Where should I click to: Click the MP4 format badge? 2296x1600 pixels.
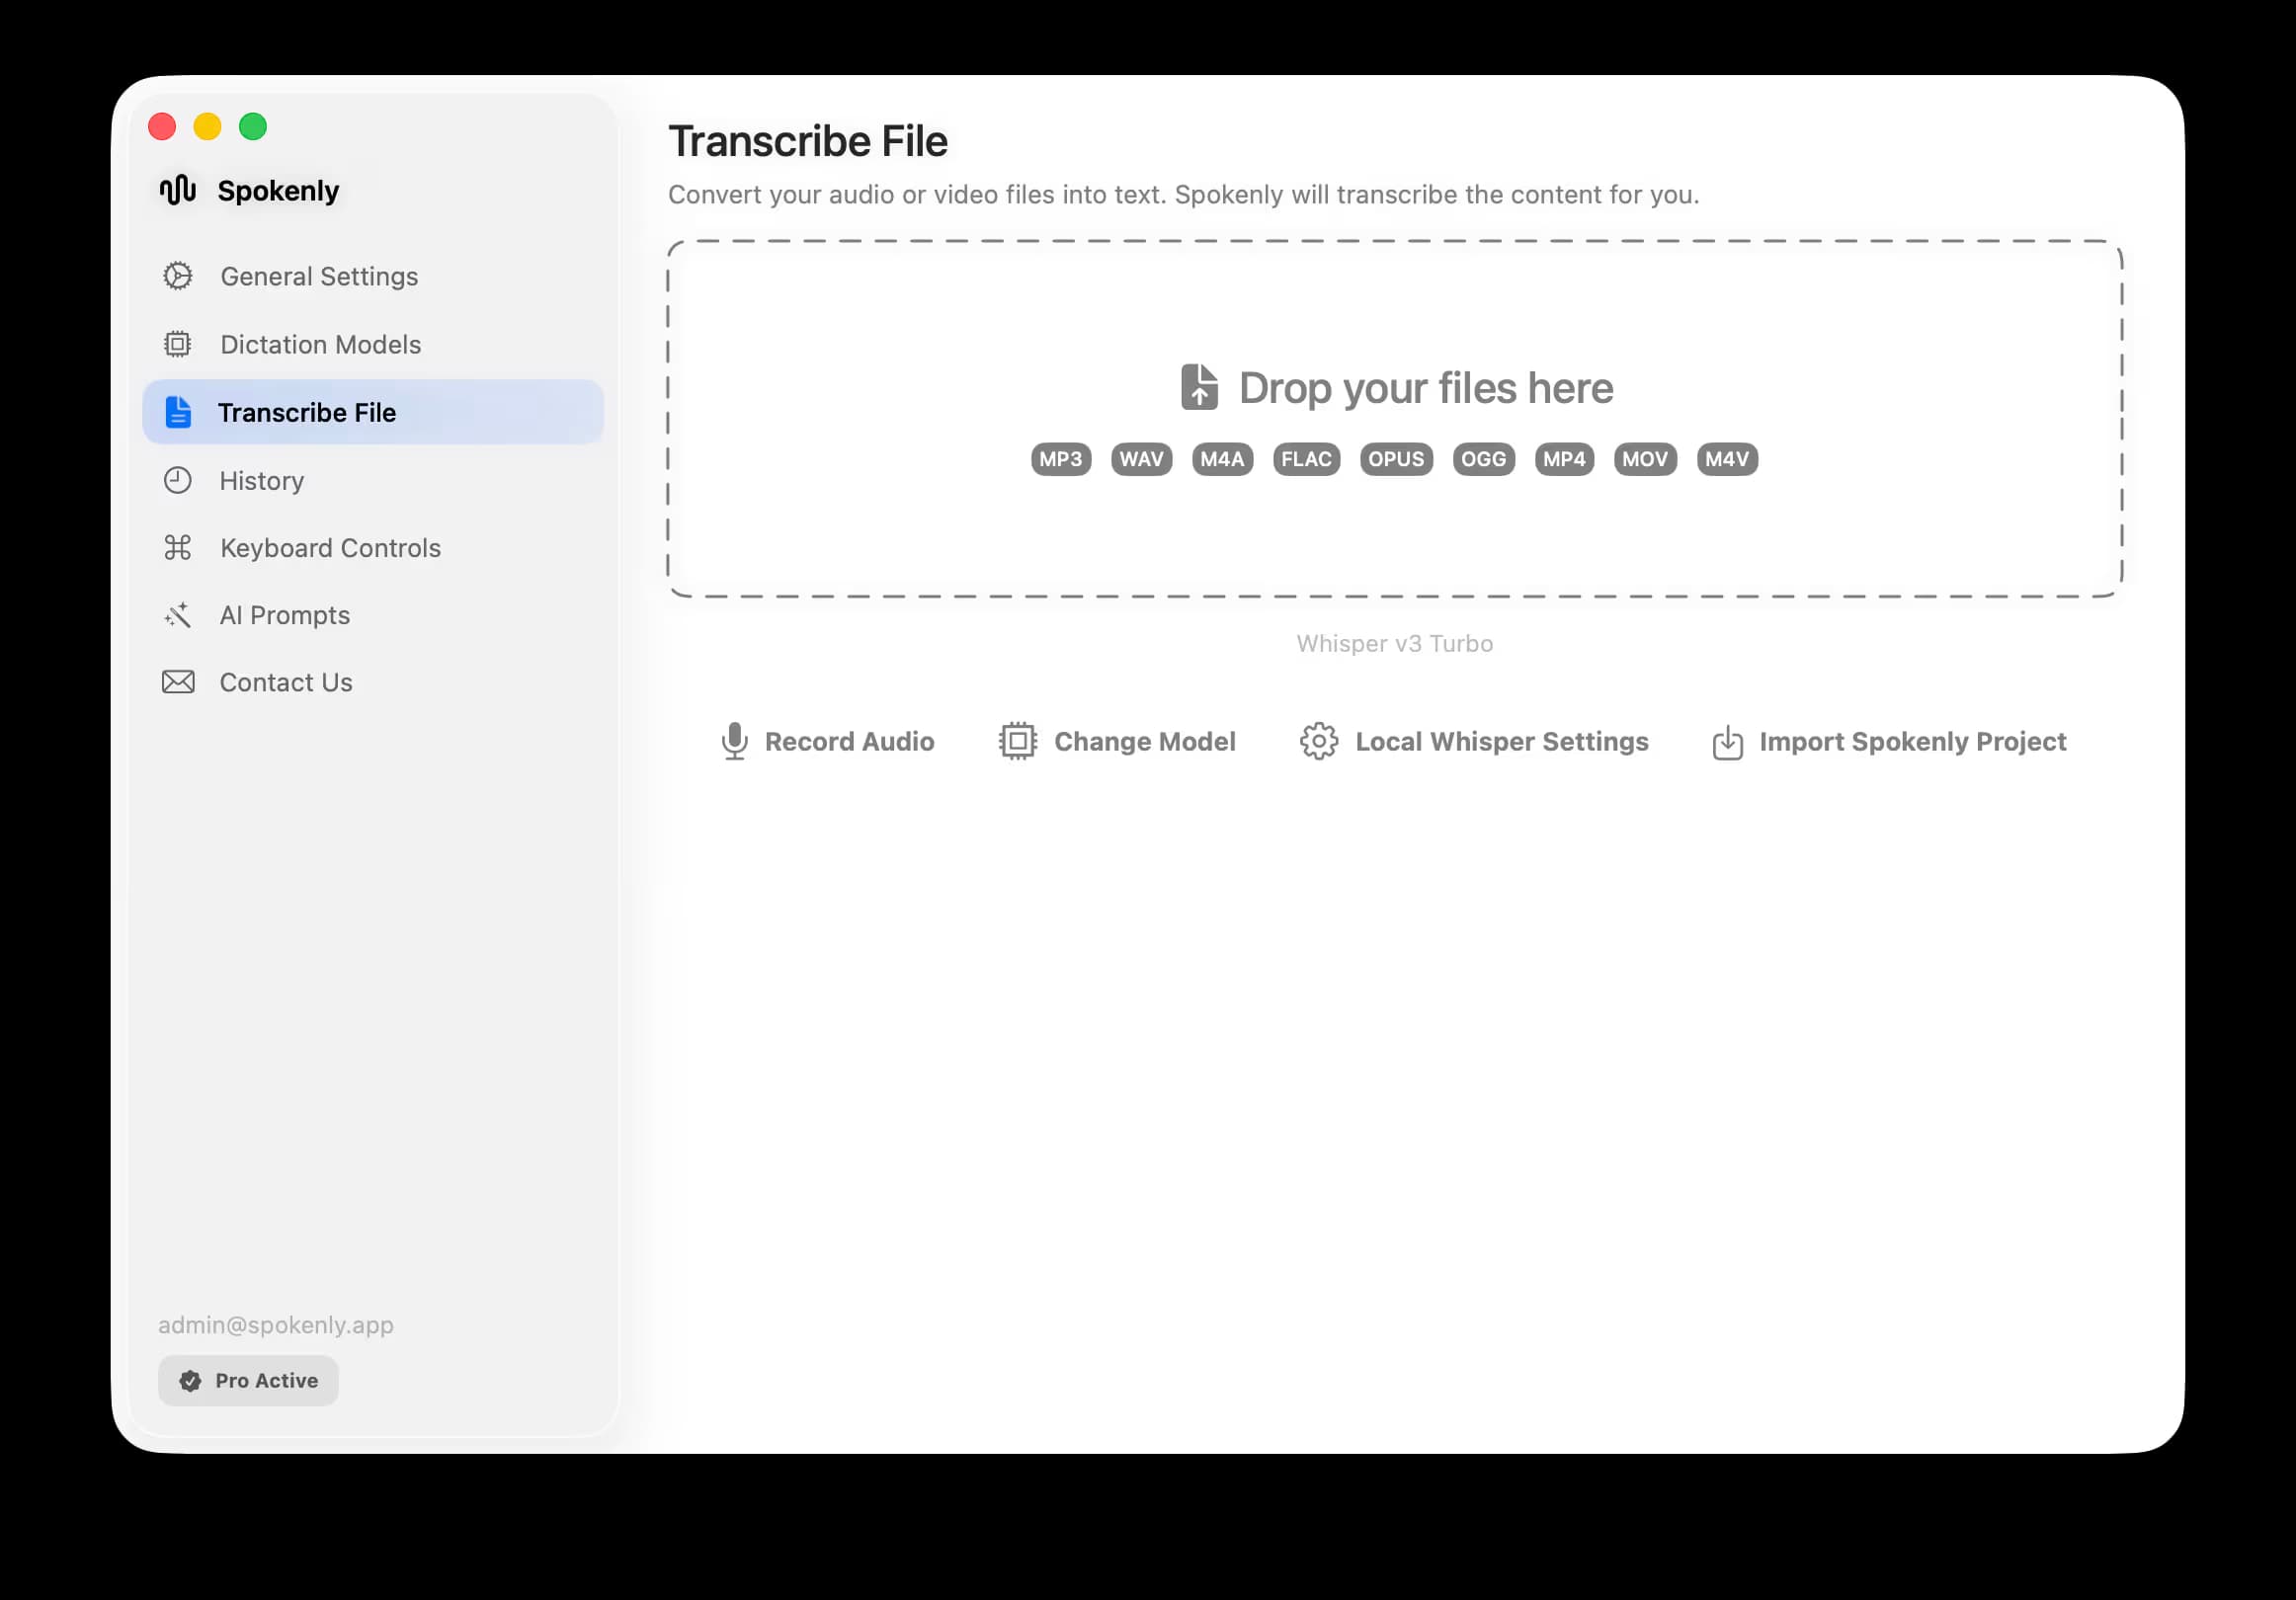(1565, 459)
